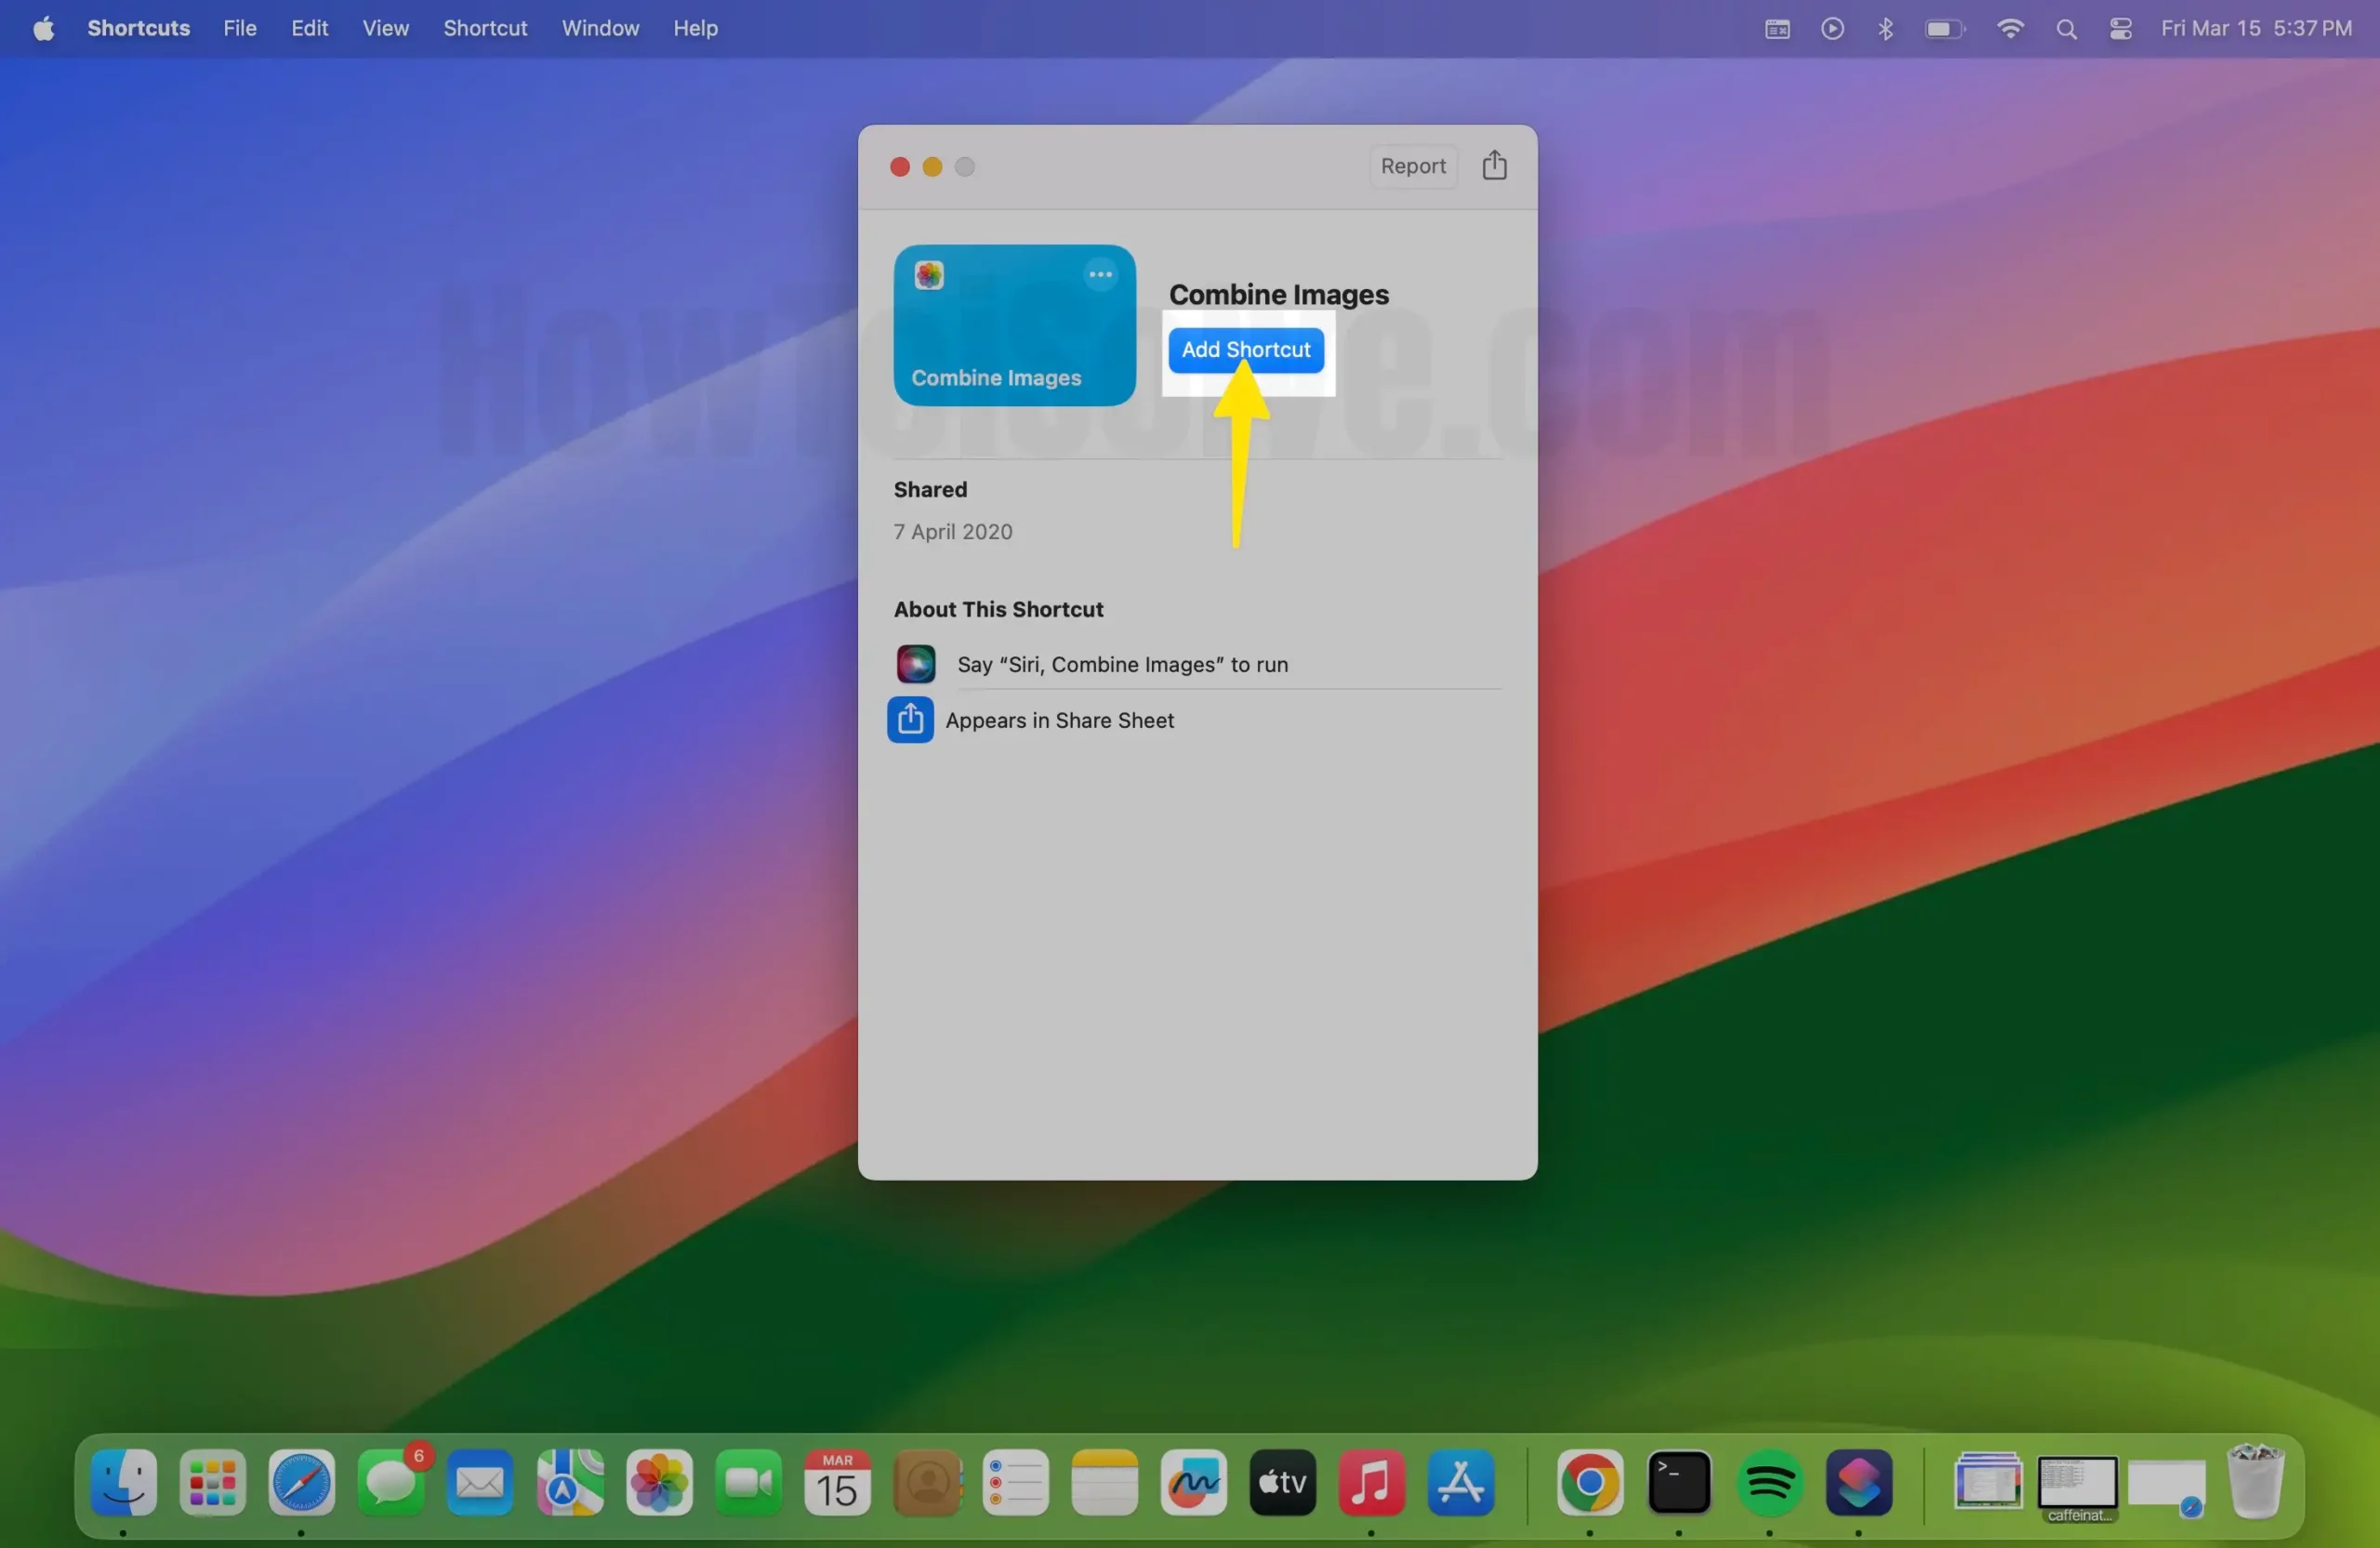Launch Maps from the Dock
The width and height of the screenshot is (2380, 1548).
coord(569,1481)
